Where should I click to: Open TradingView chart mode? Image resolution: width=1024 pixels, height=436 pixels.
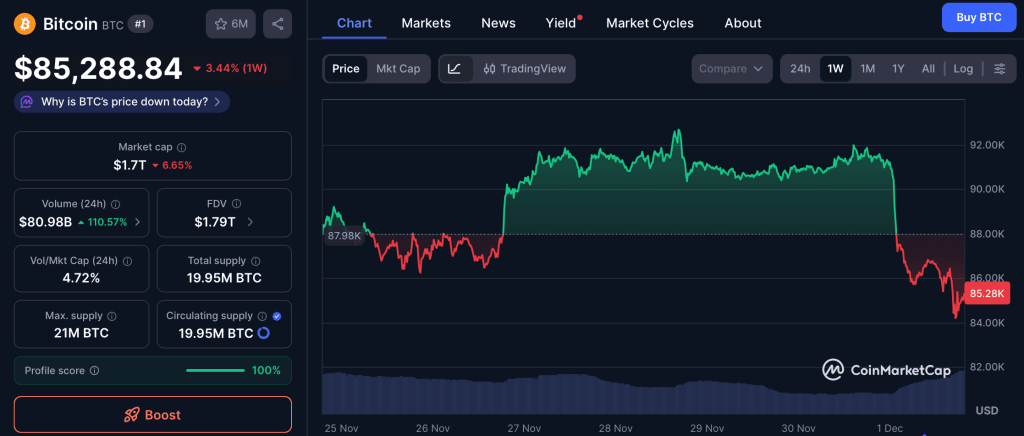(x=524, y=69)
